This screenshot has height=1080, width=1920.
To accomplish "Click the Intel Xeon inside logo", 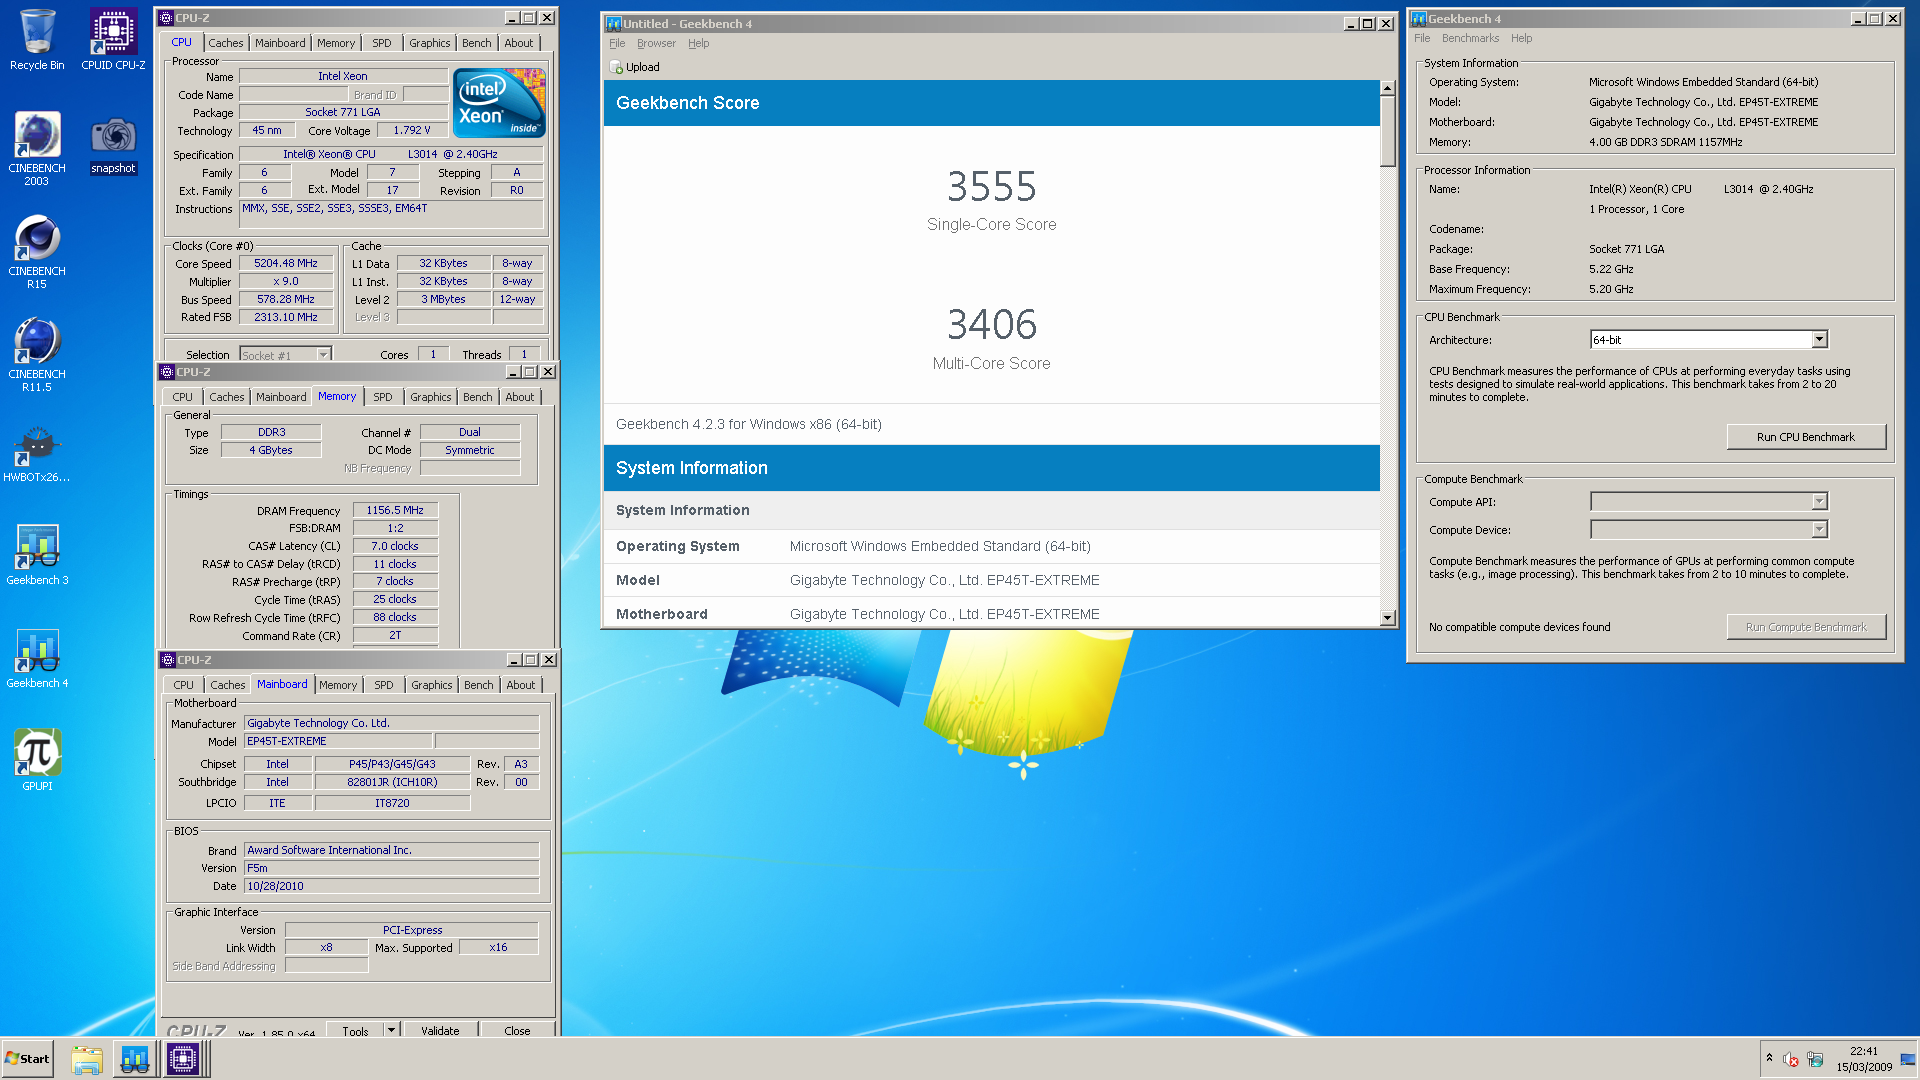I will tap(499, 103).
